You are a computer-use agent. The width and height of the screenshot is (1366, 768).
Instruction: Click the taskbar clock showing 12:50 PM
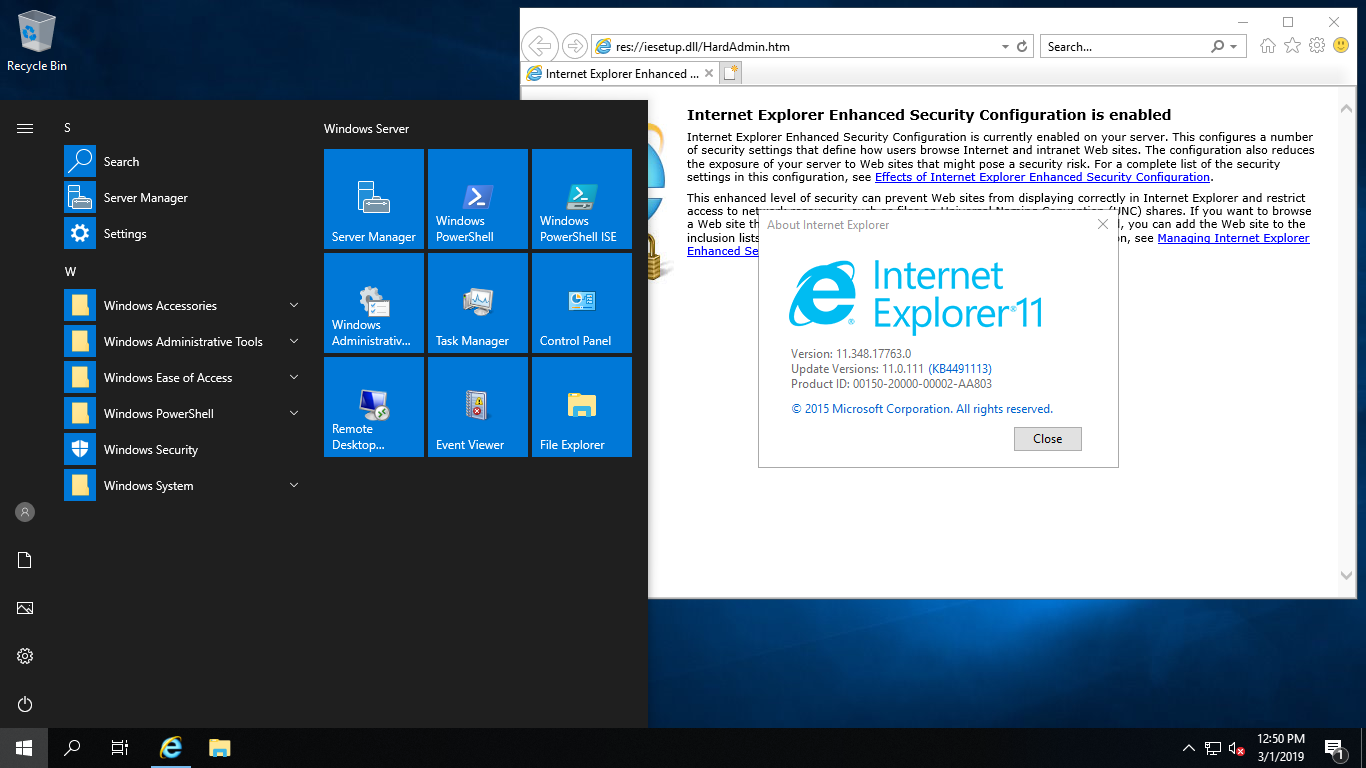click(x=1280, y=748)
